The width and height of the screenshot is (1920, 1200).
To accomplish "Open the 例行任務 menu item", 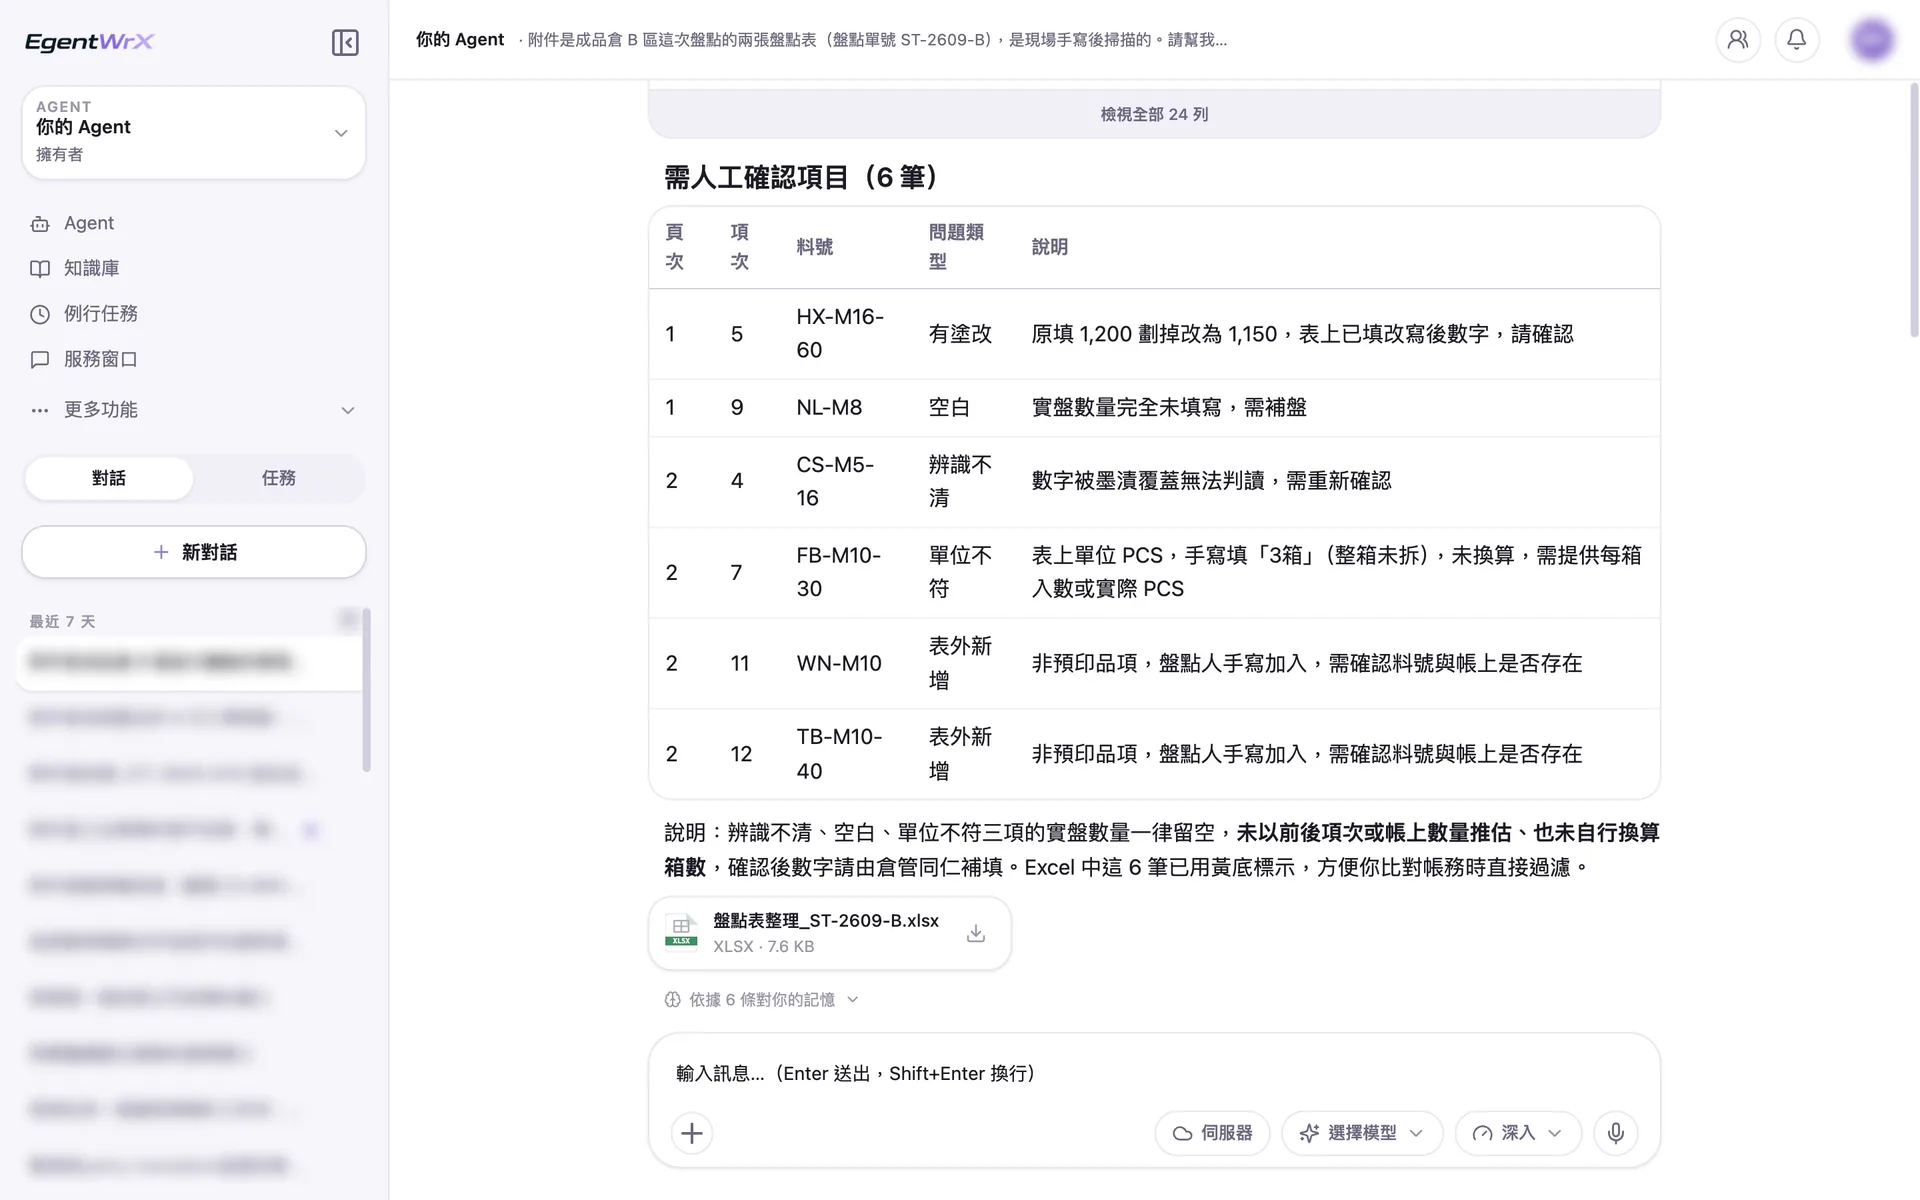I will point(193,314).
